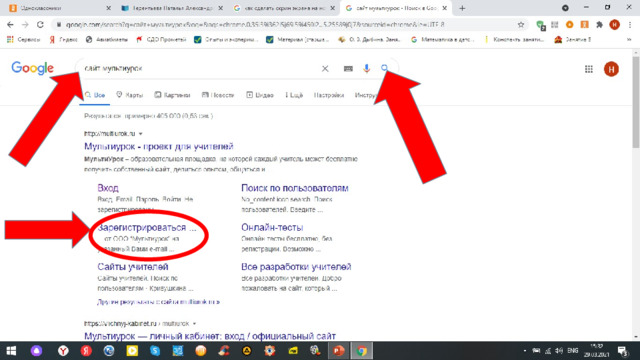640x360 pixels.
Task: Open the Все разработки учителей sitelink
Action: coord(296,267)
